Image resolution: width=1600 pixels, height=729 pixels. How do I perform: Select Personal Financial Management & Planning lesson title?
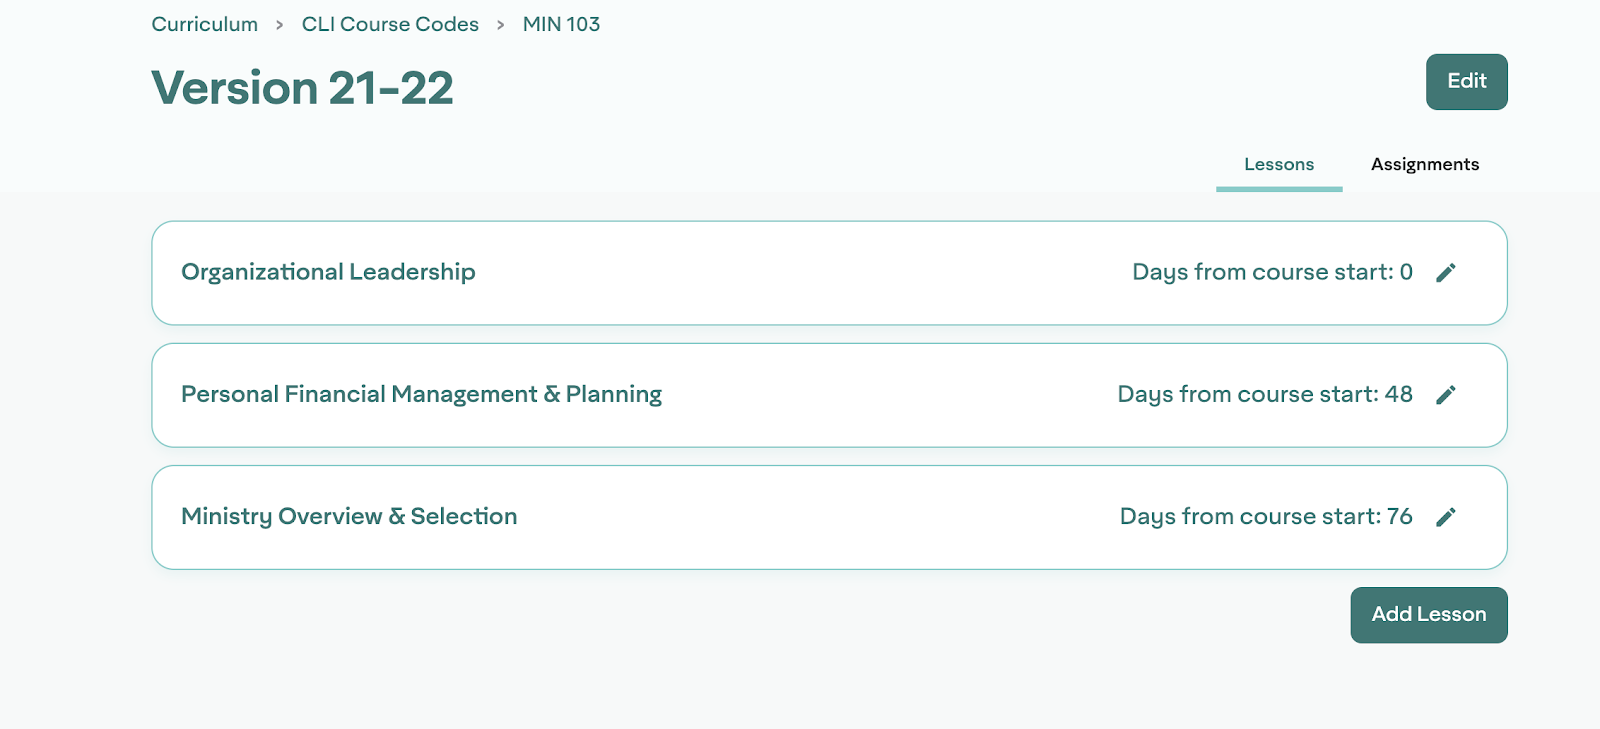pyautogui.click(x=421, y=394)
